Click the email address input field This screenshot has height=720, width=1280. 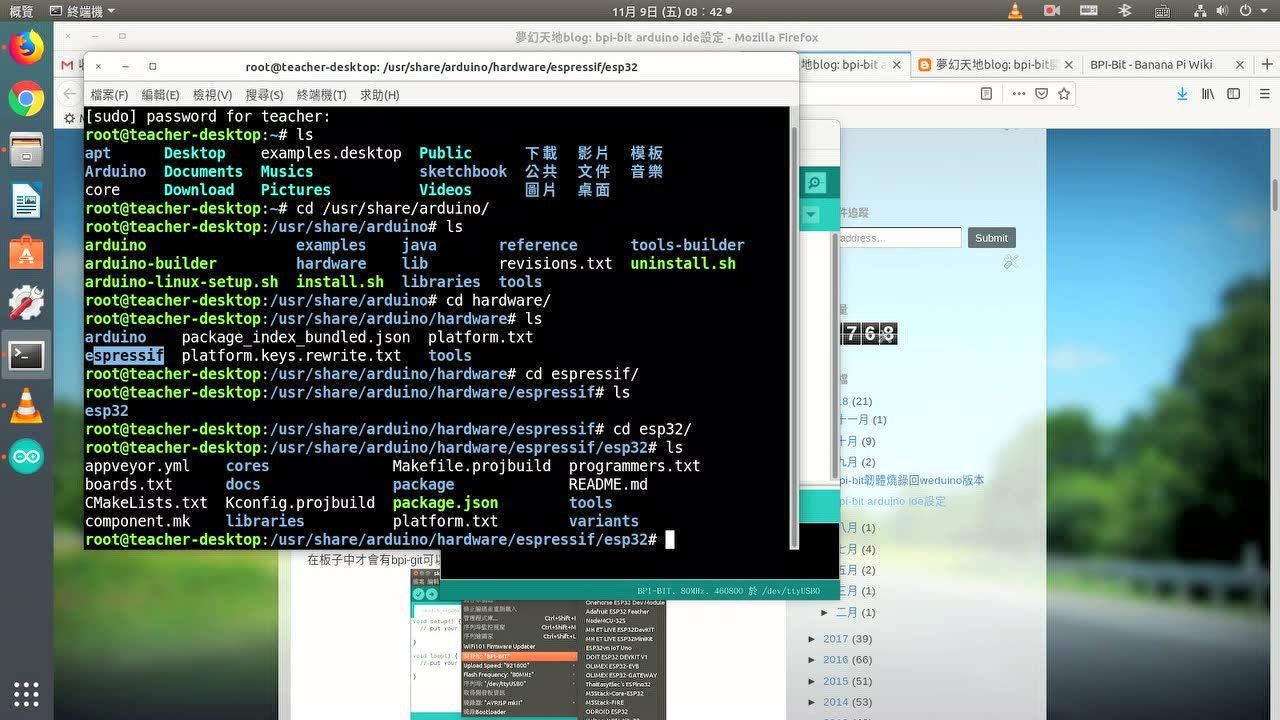[899, 238]
